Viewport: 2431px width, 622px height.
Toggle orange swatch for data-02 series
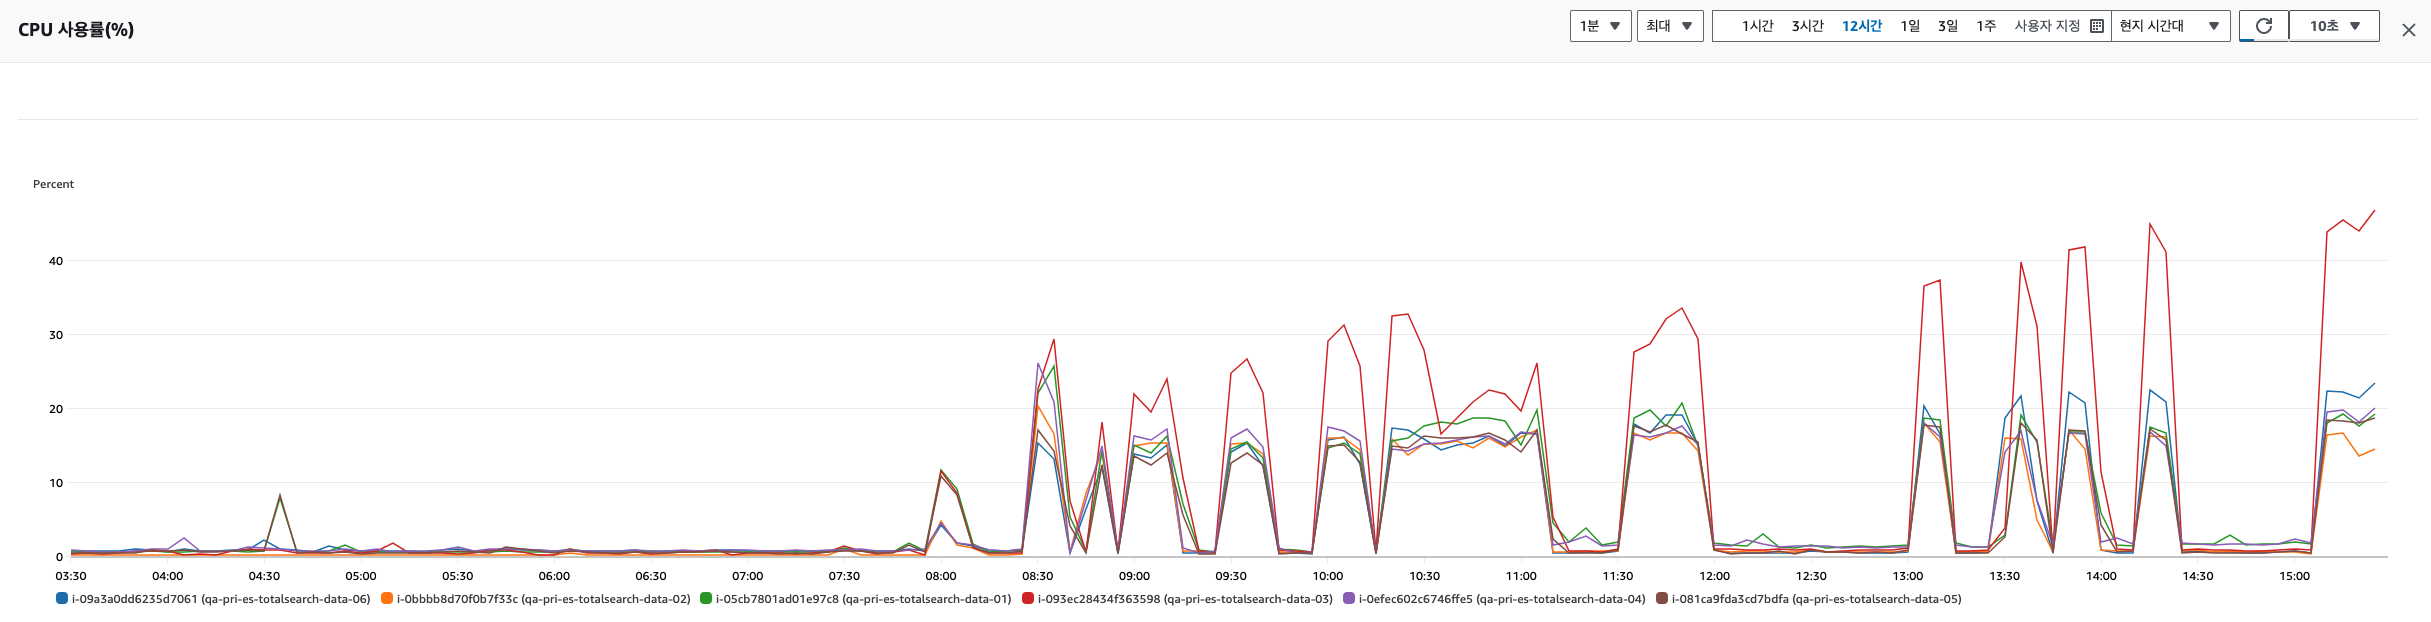387,599
